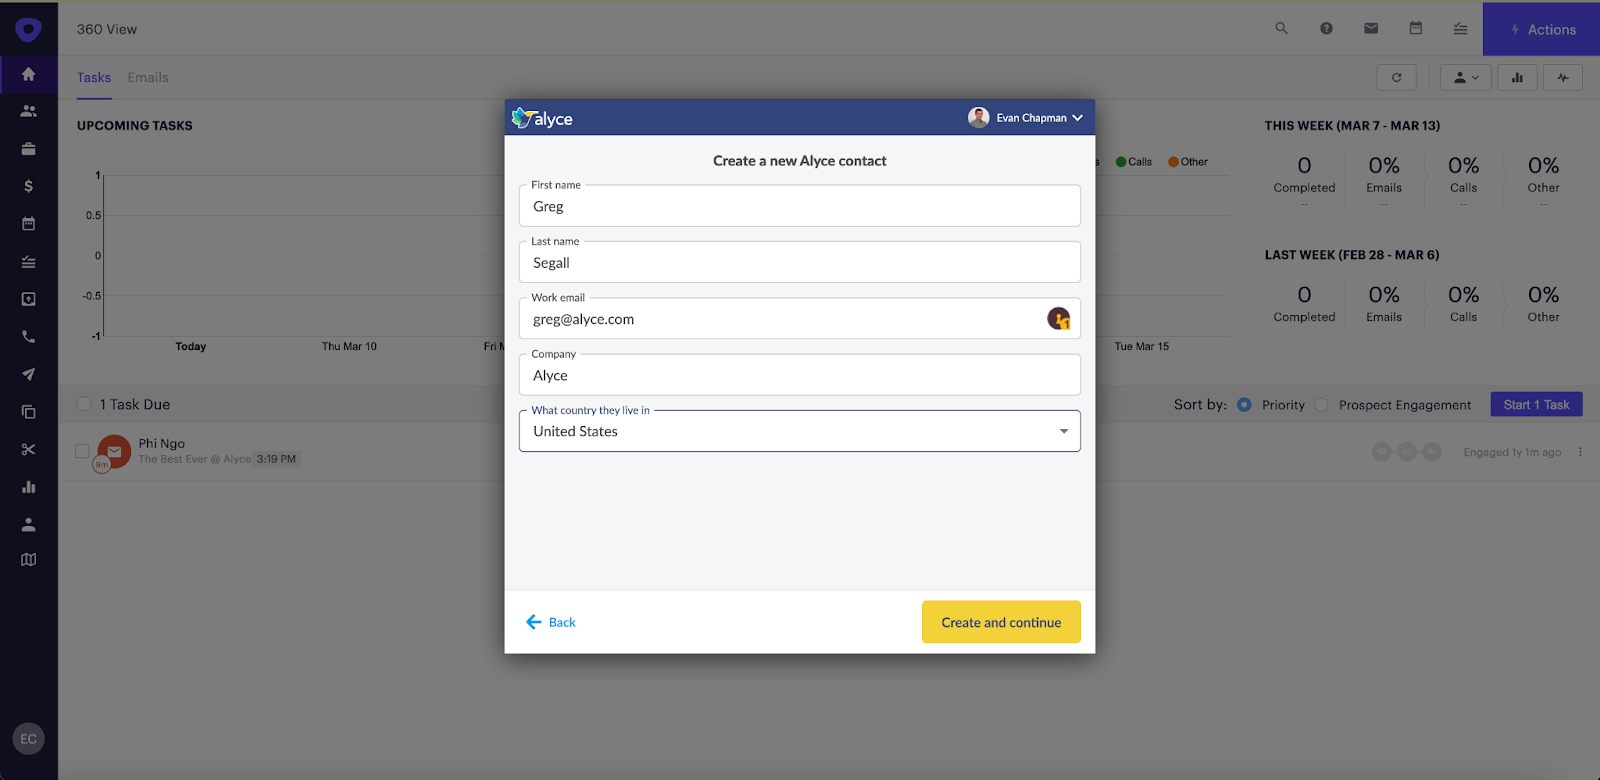The height and width of the screenshot is (780, 1600).
Task: Open the Opportunities dollar icon in sidebar
Action: coord(28,186)
